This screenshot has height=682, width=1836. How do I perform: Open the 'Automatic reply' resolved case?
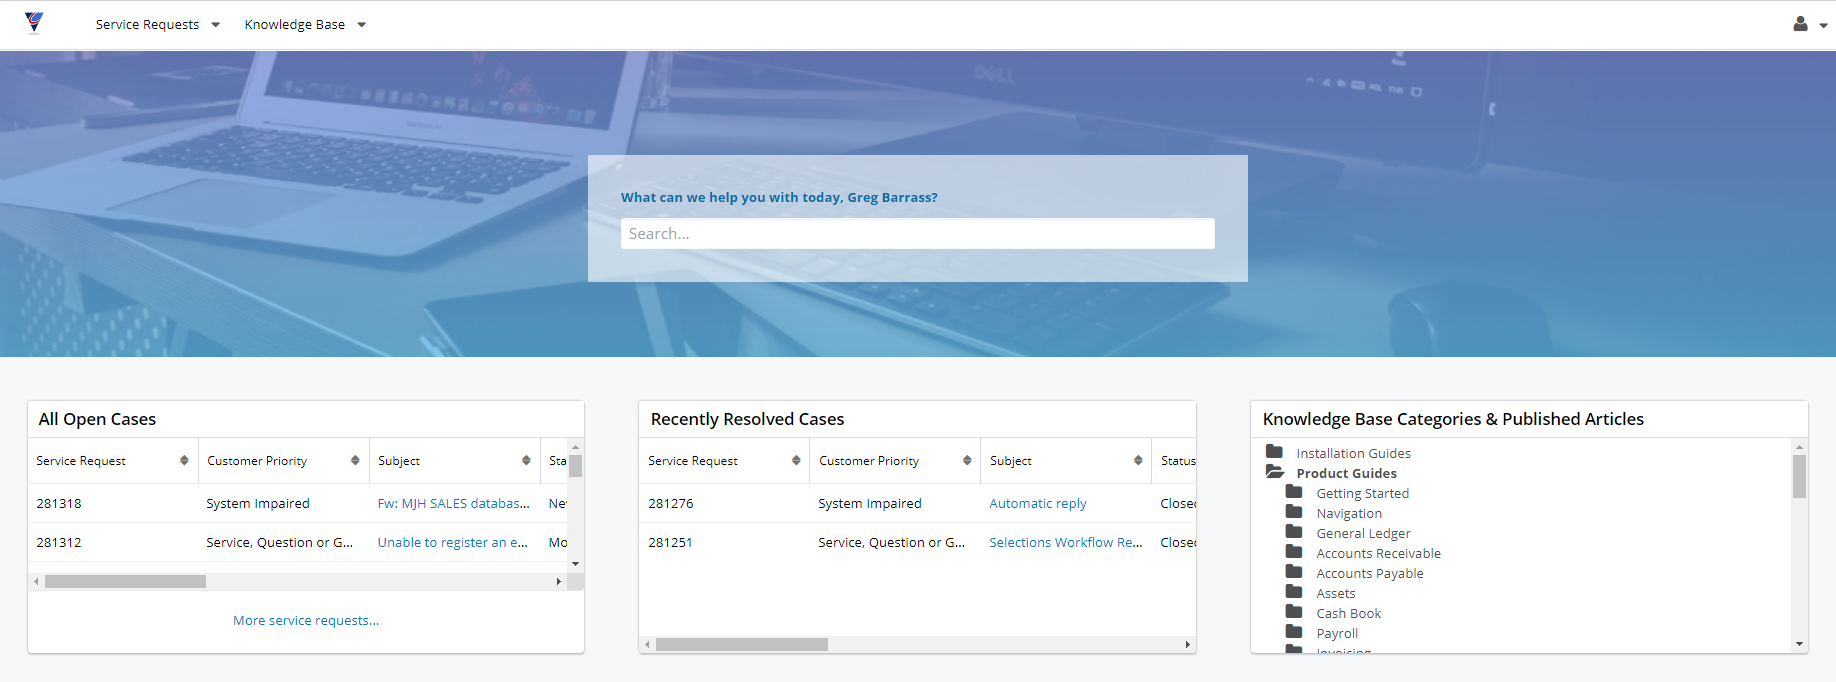(1038, 504)
